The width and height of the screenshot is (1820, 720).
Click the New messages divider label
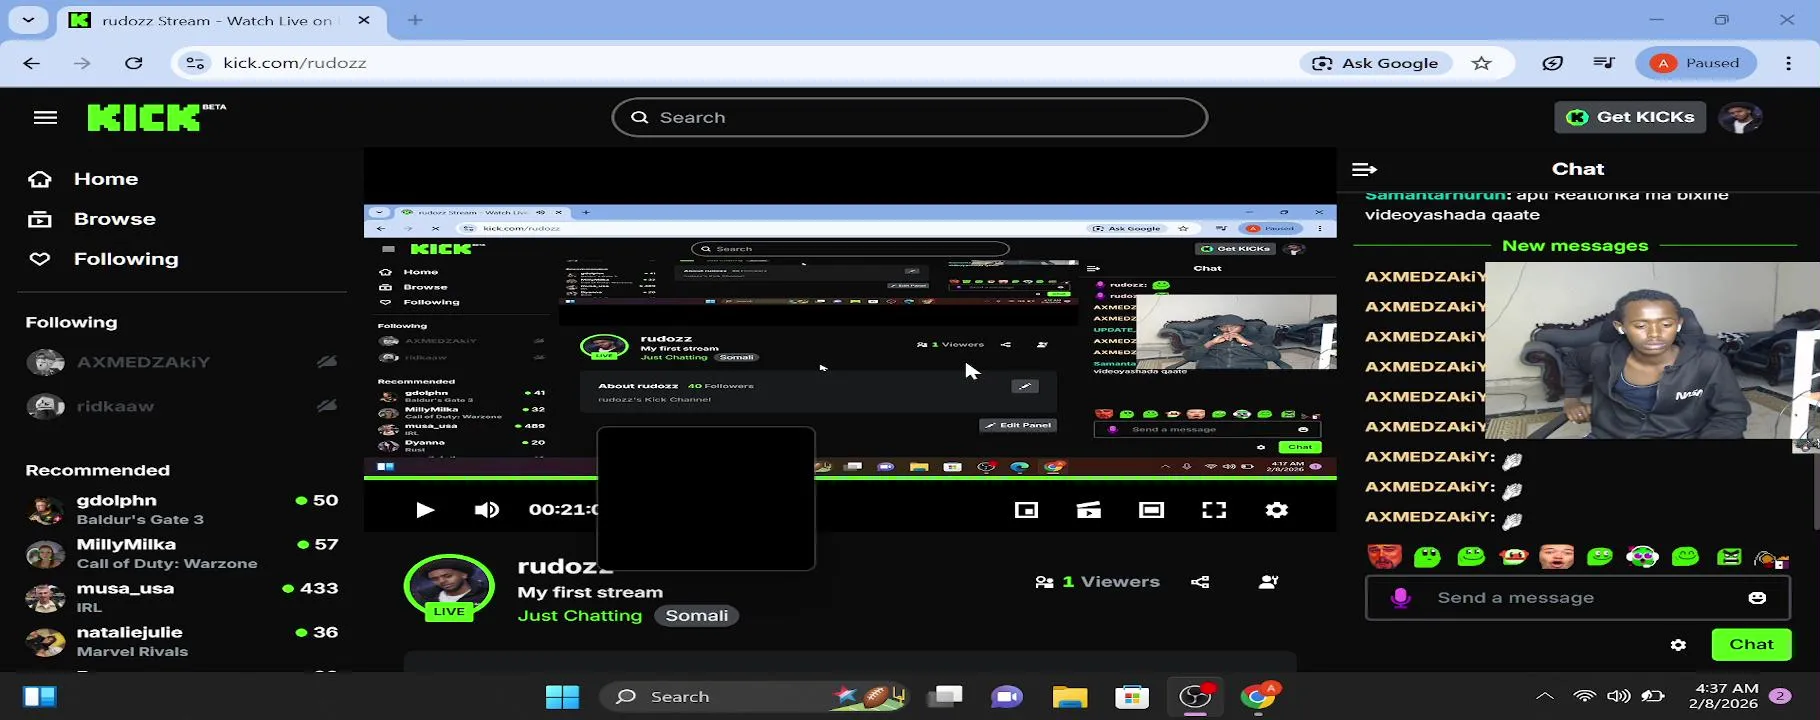pos(1575,246)
